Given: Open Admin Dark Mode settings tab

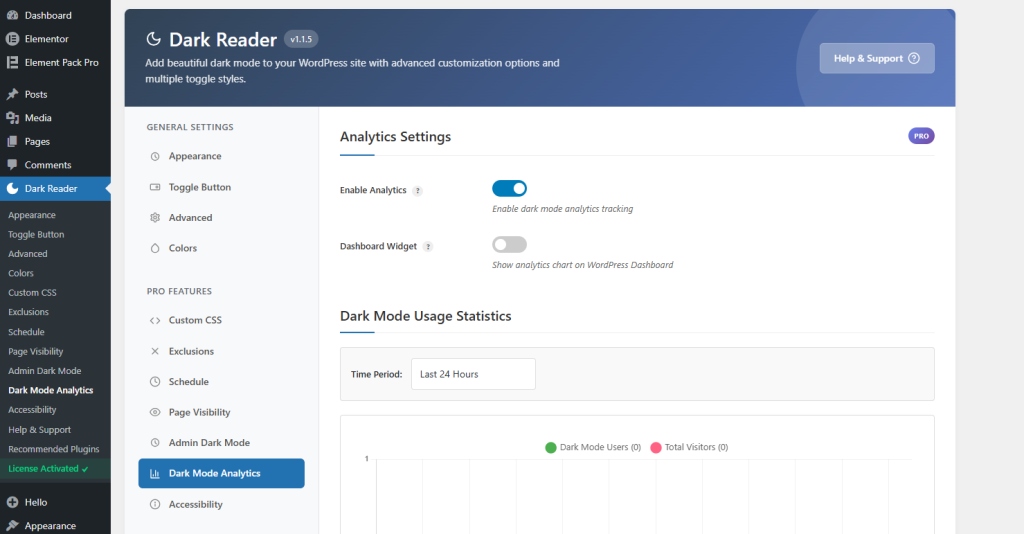Looking at the screenshot, I should pyautogui.click(x=221, y=443).
